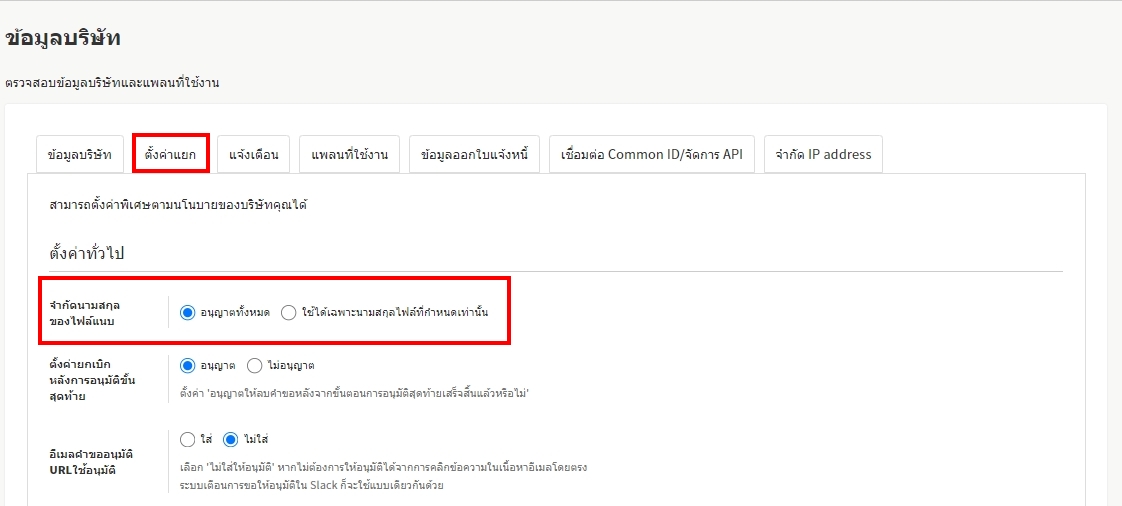Select อนุญาต for cancel after final approval
This screenshot has width=1122, height=506.
(188, 366)
